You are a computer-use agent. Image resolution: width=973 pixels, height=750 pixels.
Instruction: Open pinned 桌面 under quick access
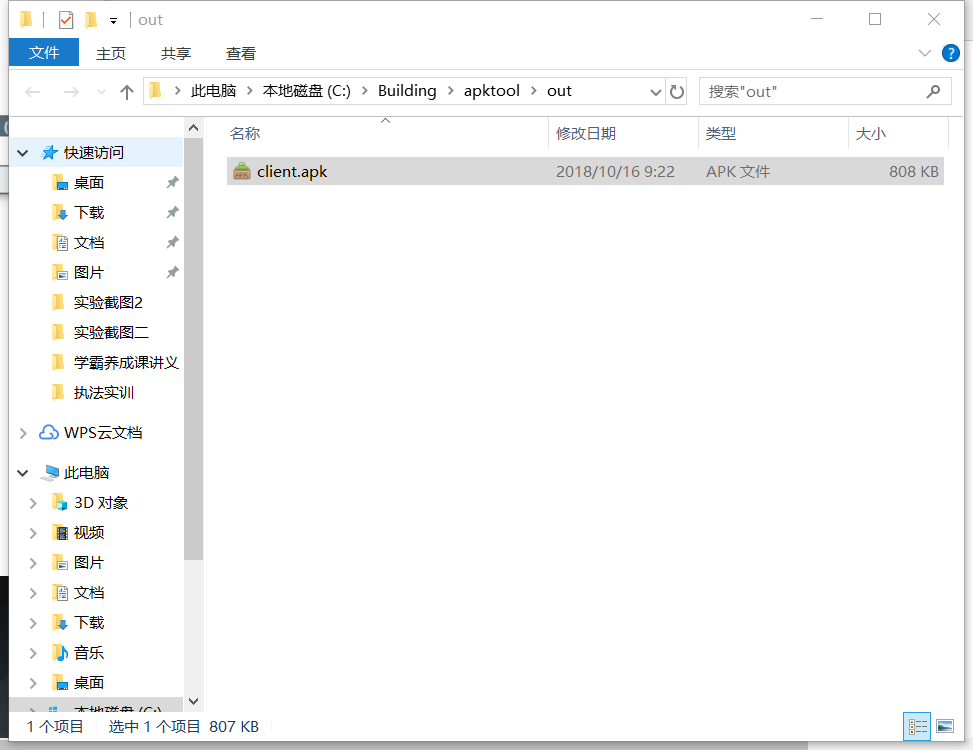(x=89, y=183)
